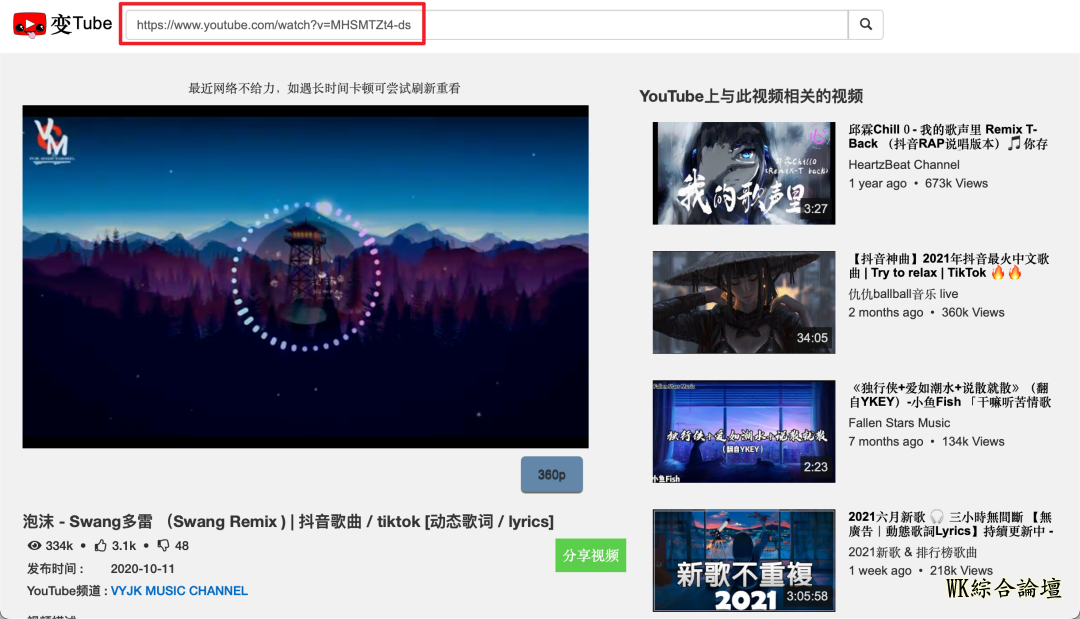Select the 360p quality button
Screen dimensions: 1080x619
(x=552, y=474)
